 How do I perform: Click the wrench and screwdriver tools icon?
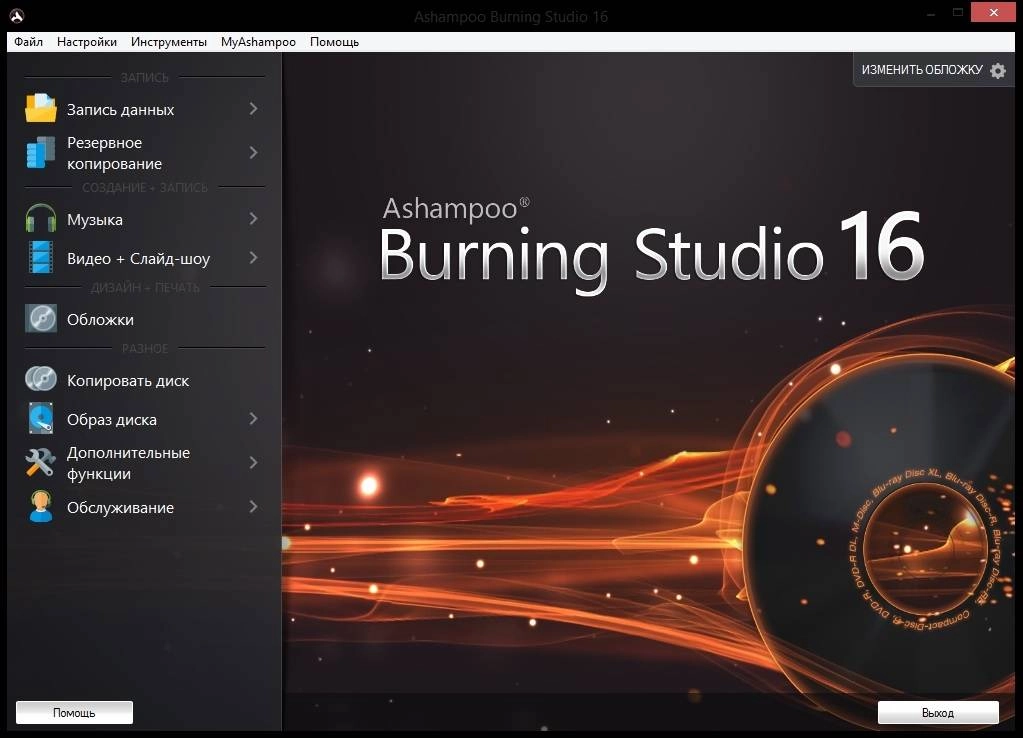coord(40,462)
